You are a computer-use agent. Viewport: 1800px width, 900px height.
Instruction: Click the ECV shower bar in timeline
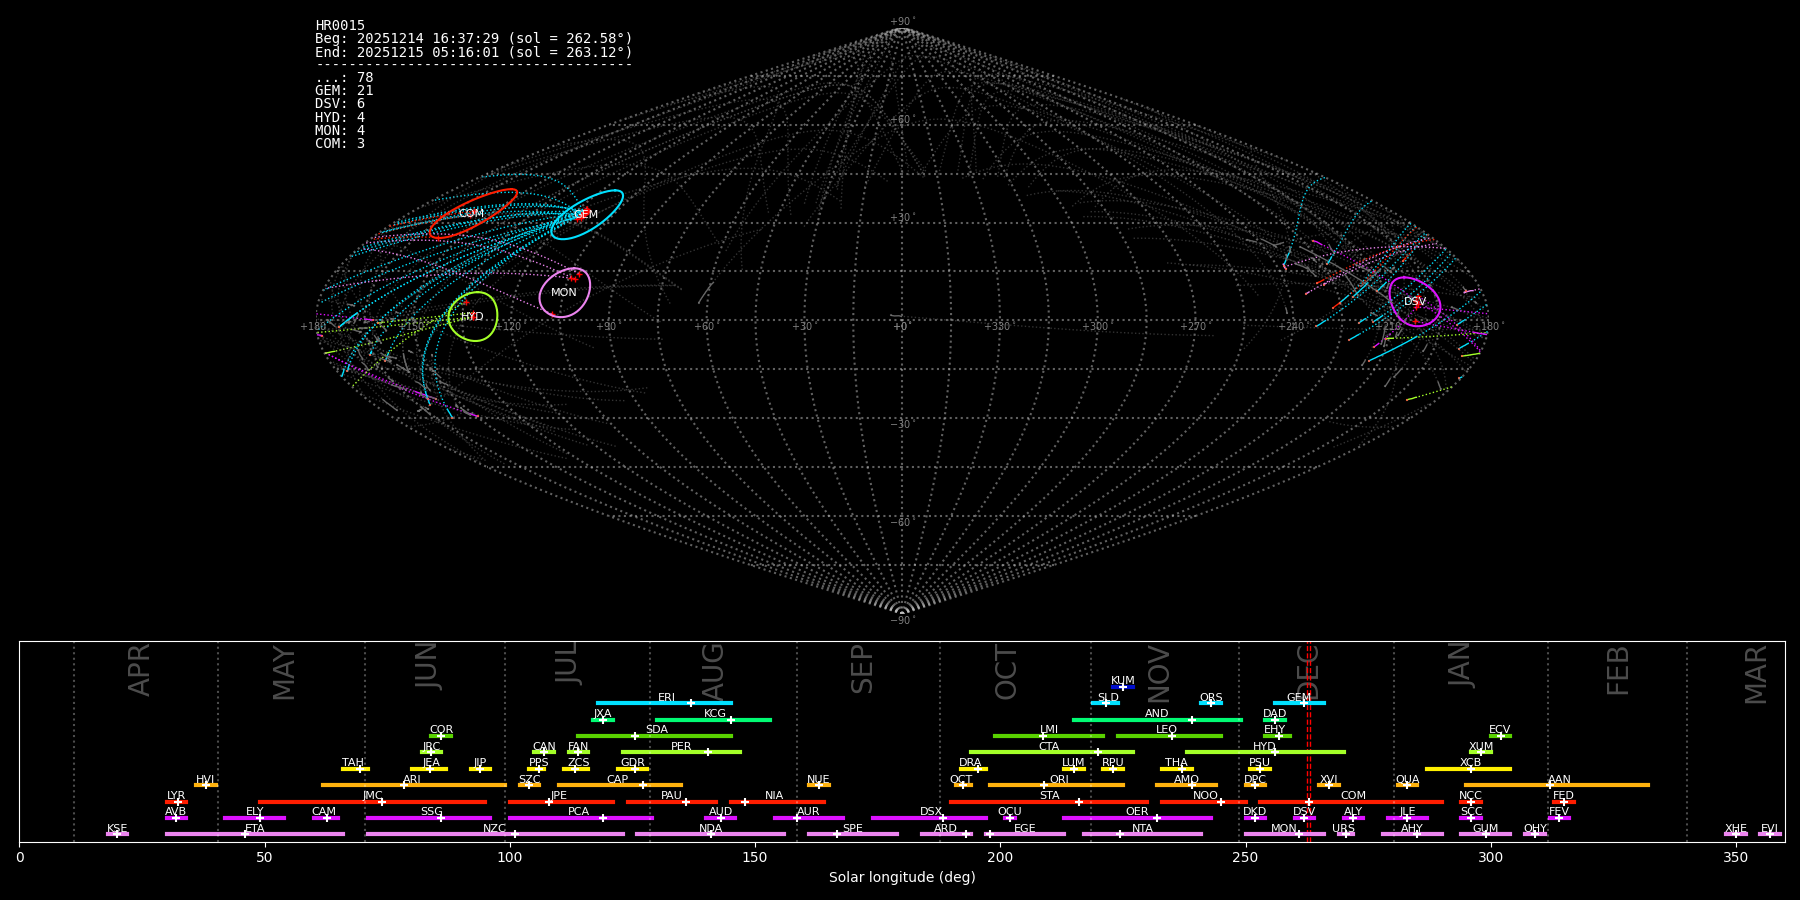pos(1500,736)
